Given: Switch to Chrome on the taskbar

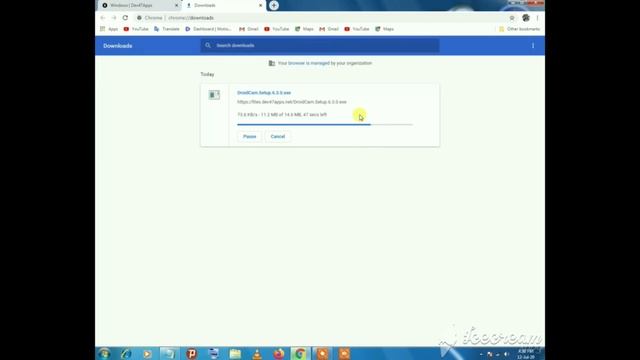Looking at the screenshot, I should [300, 353].
